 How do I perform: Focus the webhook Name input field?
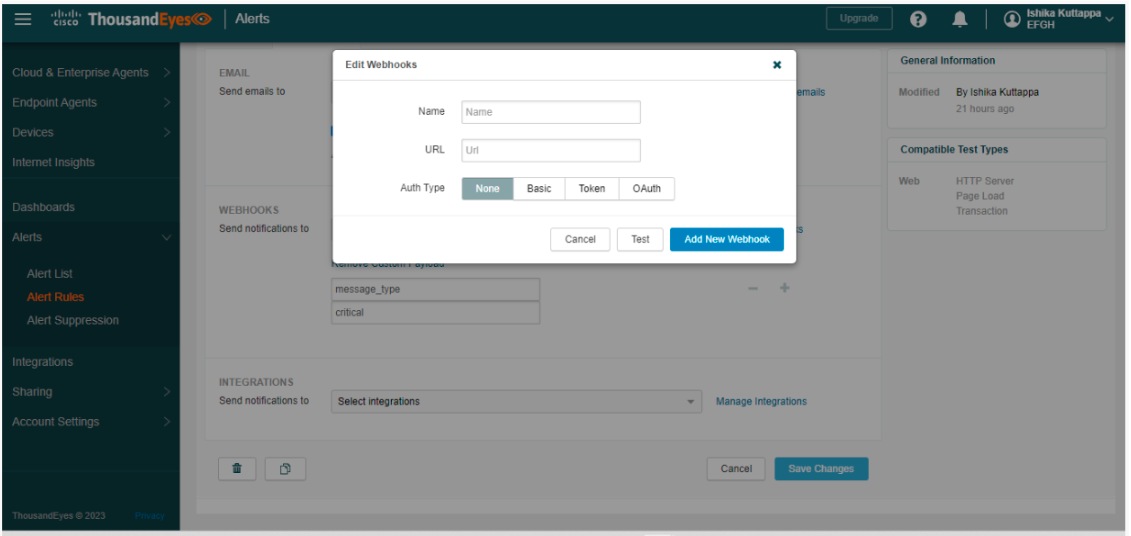coord(551,113)
